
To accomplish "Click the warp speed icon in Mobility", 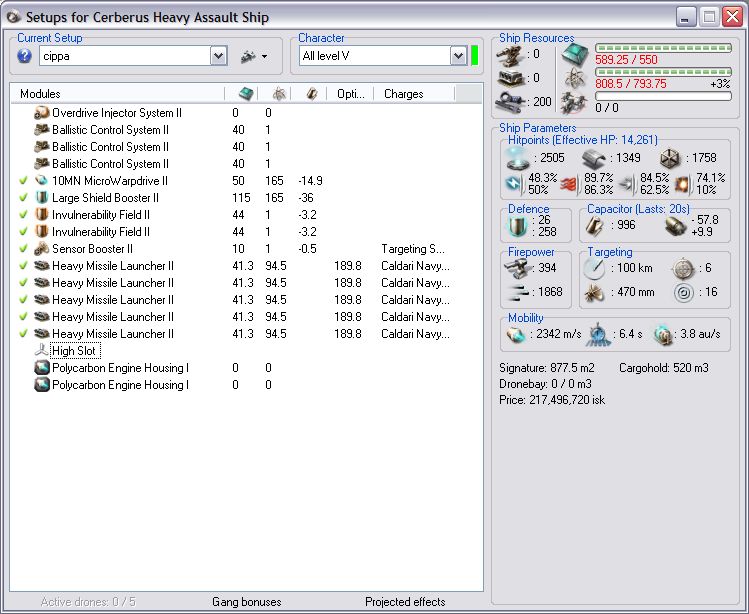I will coord(664,334).
